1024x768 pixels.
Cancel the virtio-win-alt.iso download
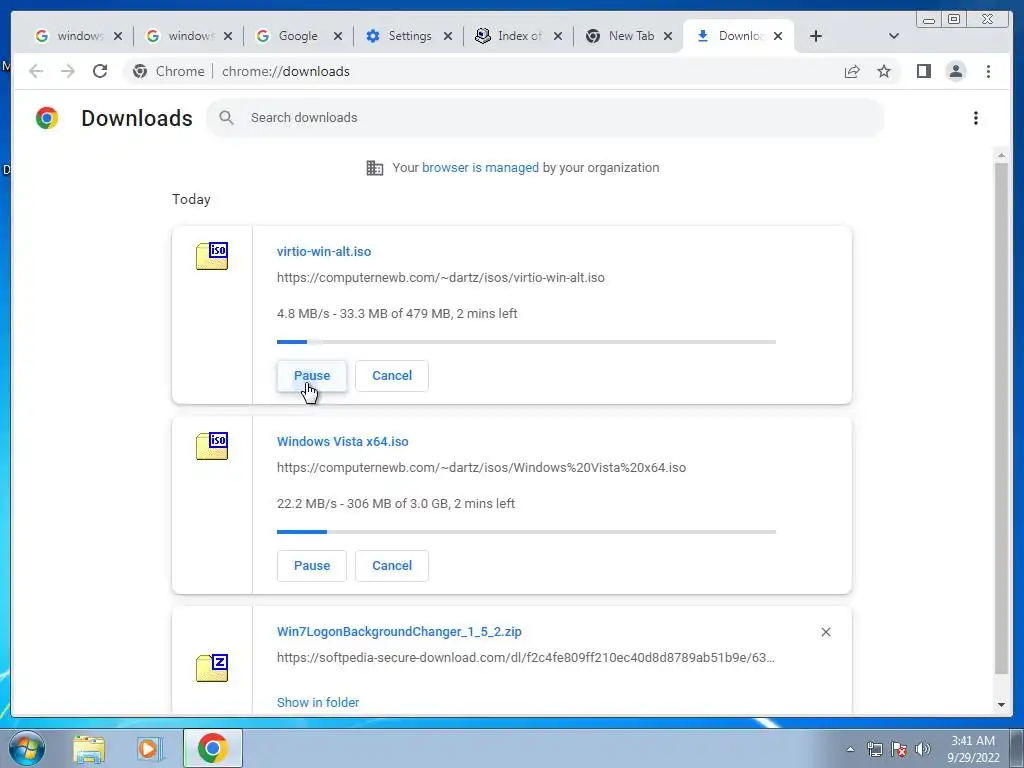tap(392, 376)
